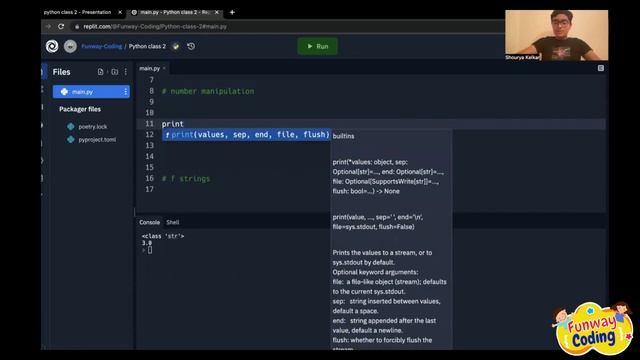Accept the print autocomplete suggestion

click(246, 135)
